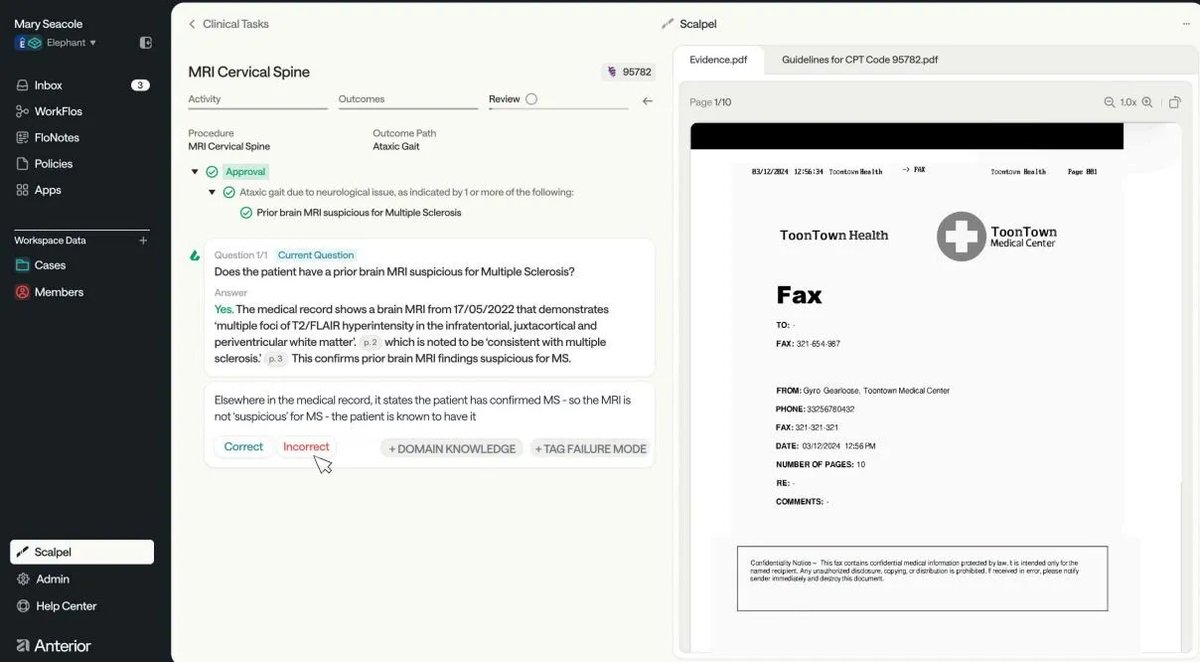Open the Inbox from the sidebar
Image resolution: width=1200 pixels, height=662 pixels.
[x=48, y=85]
